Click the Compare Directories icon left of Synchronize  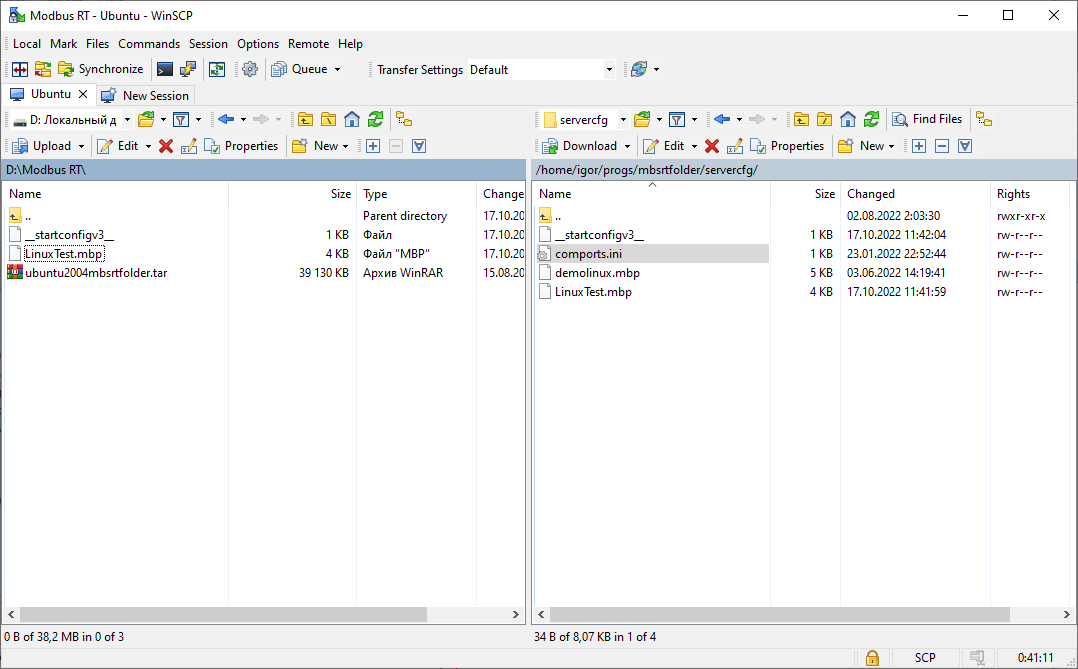[20, 69]
